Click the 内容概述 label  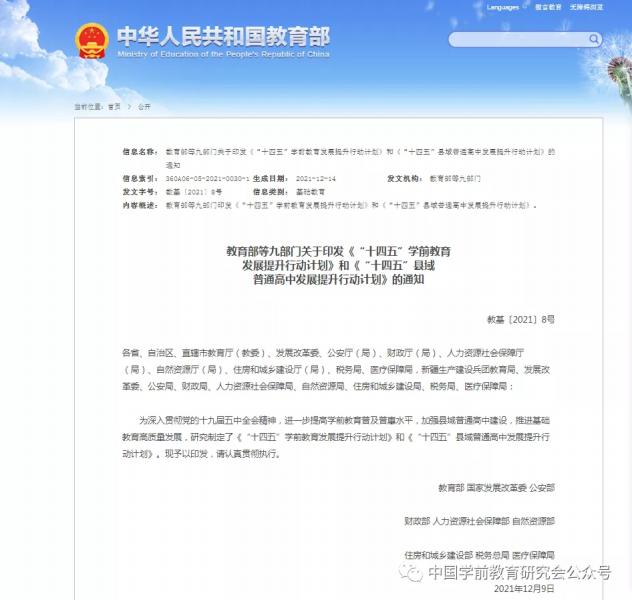[140, 206]
